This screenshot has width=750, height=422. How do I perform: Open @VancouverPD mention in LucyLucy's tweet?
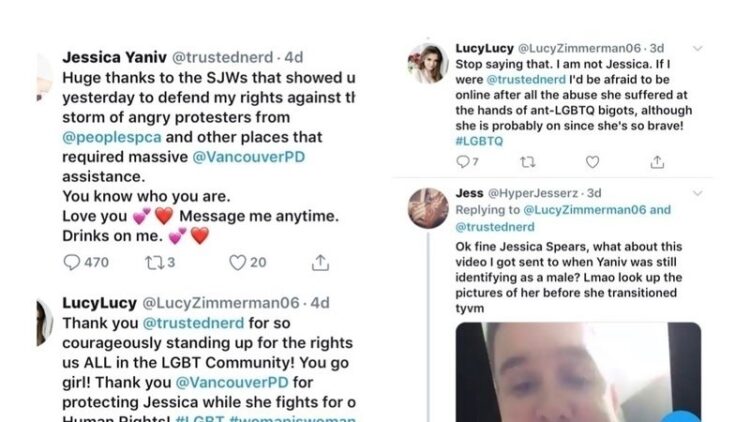(x=232, y=382)
